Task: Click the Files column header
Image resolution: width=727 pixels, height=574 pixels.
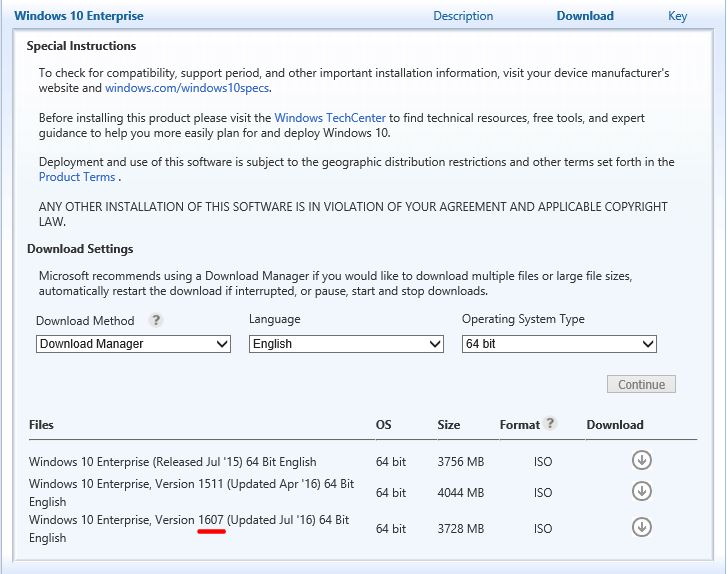Action: tap(41, 425)
